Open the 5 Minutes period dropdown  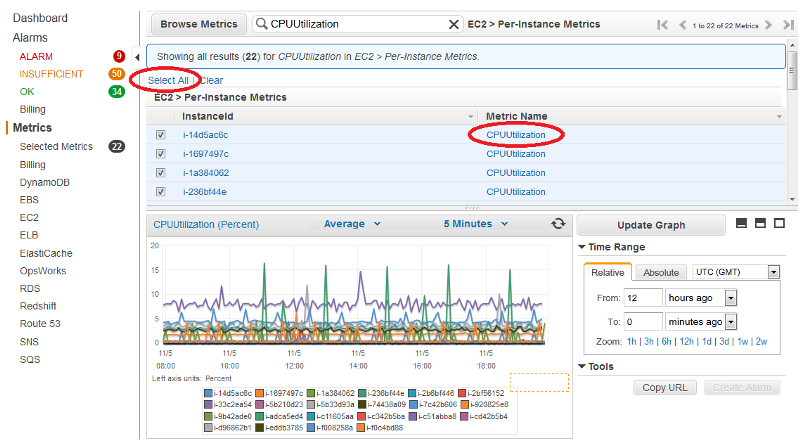[476, 224]
